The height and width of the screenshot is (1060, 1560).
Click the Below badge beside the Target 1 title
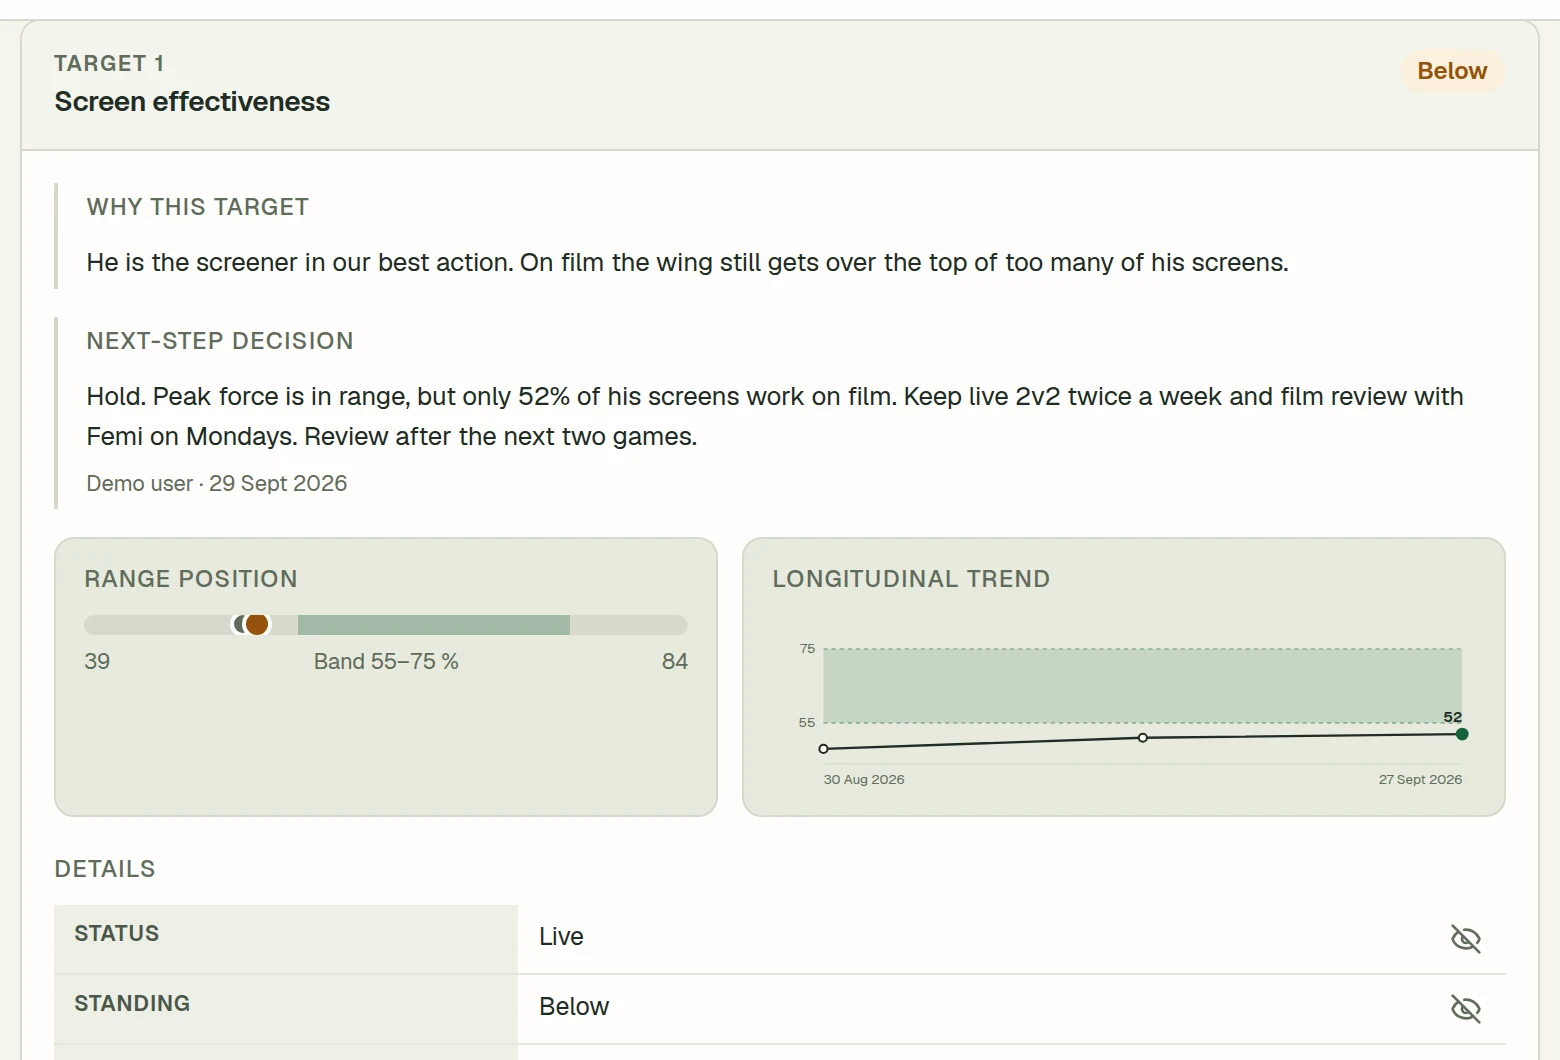pos(1452,71)
